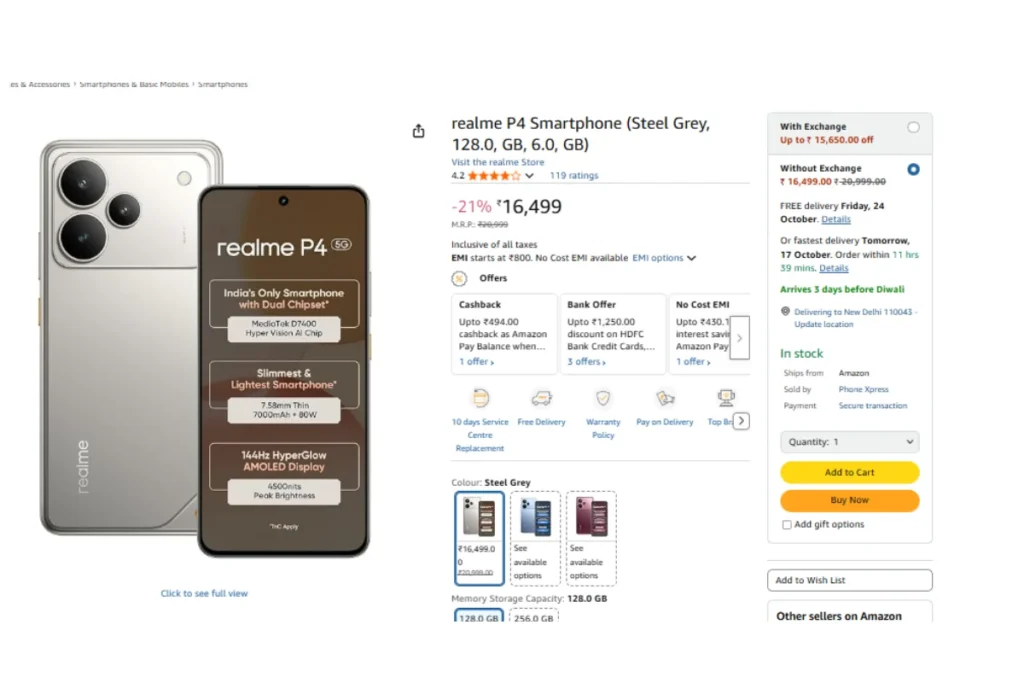Click the share icon beside product title
1024x683 pixels.
coord(418,131)
